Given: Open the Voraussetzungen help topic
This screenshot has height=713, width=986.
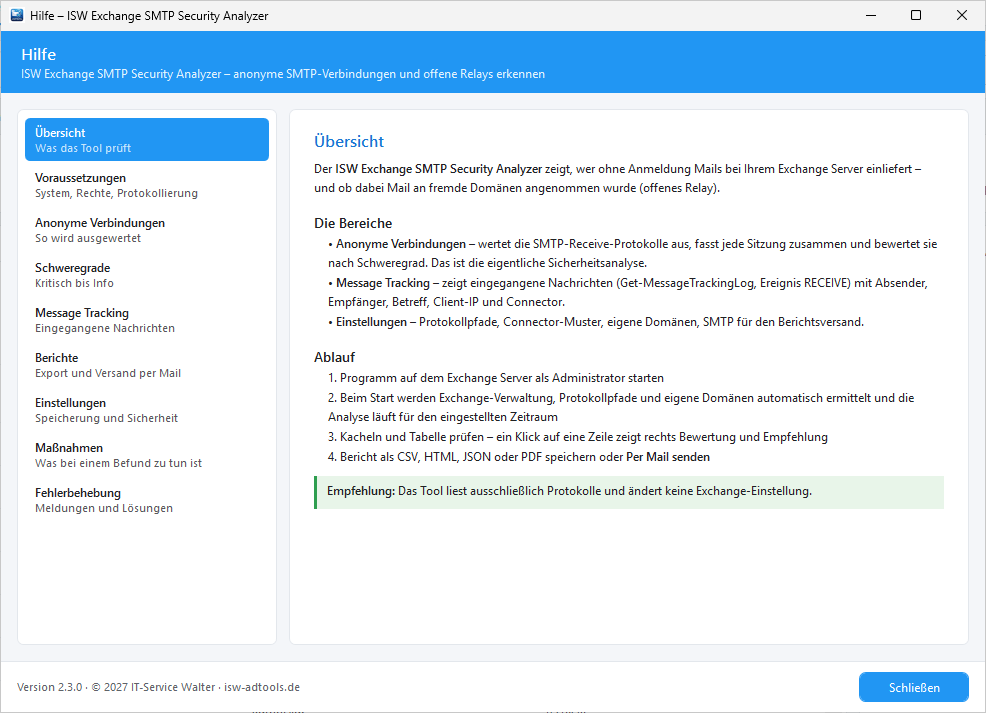Looking at the screenshot, I should (147, 185).
